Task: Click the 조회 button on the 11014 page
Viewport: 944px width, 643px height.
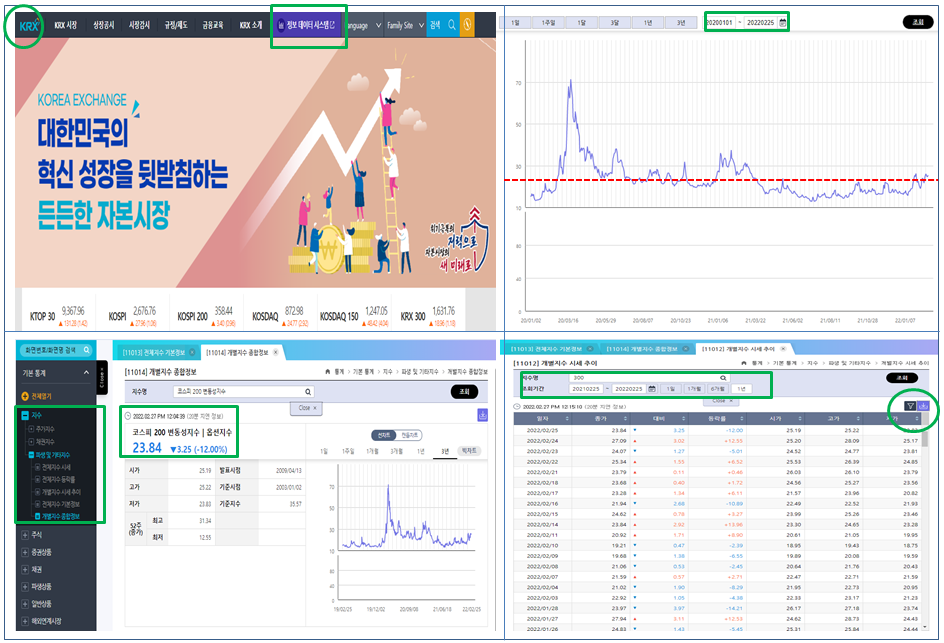Action: tap(464, 391)
